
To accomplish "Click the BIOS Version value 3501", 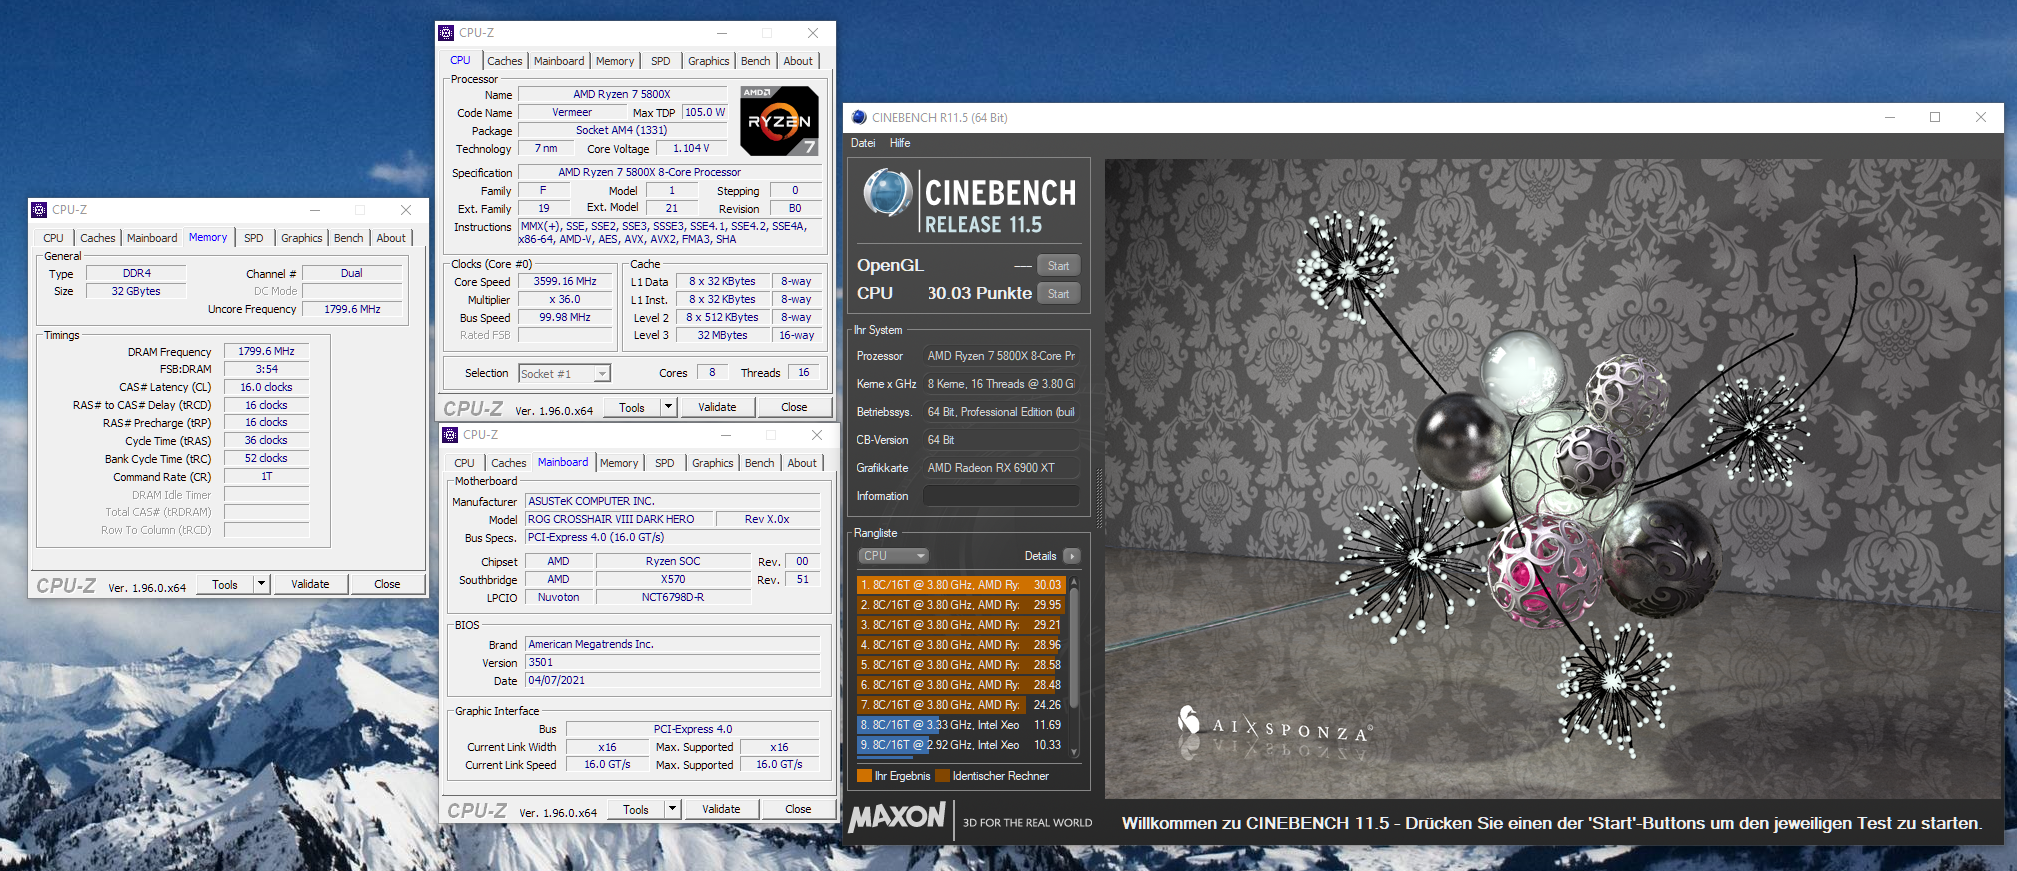I will click(x=672, y=662).
